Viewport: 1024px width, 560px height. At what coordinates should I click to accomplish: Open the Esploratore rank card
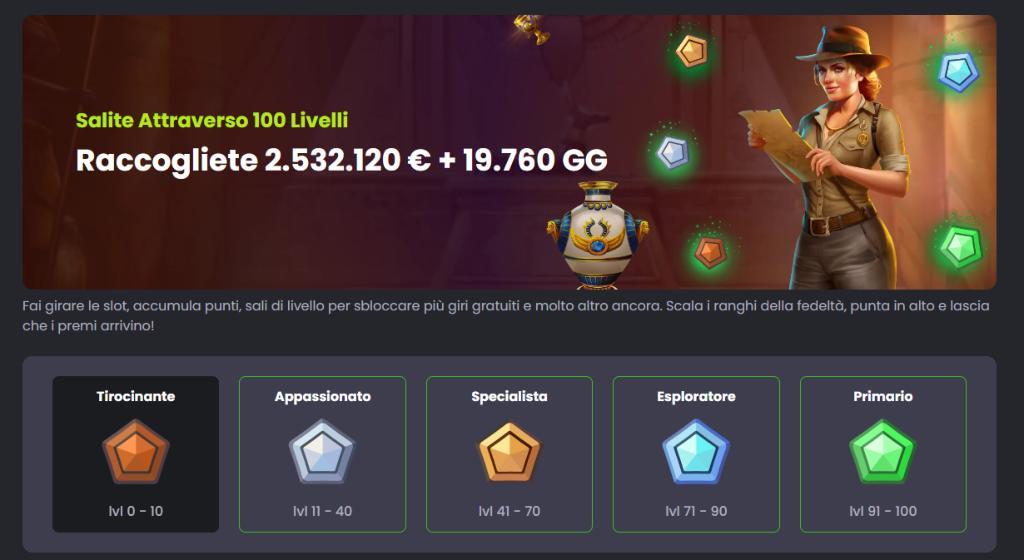click(x=696, y=454)
